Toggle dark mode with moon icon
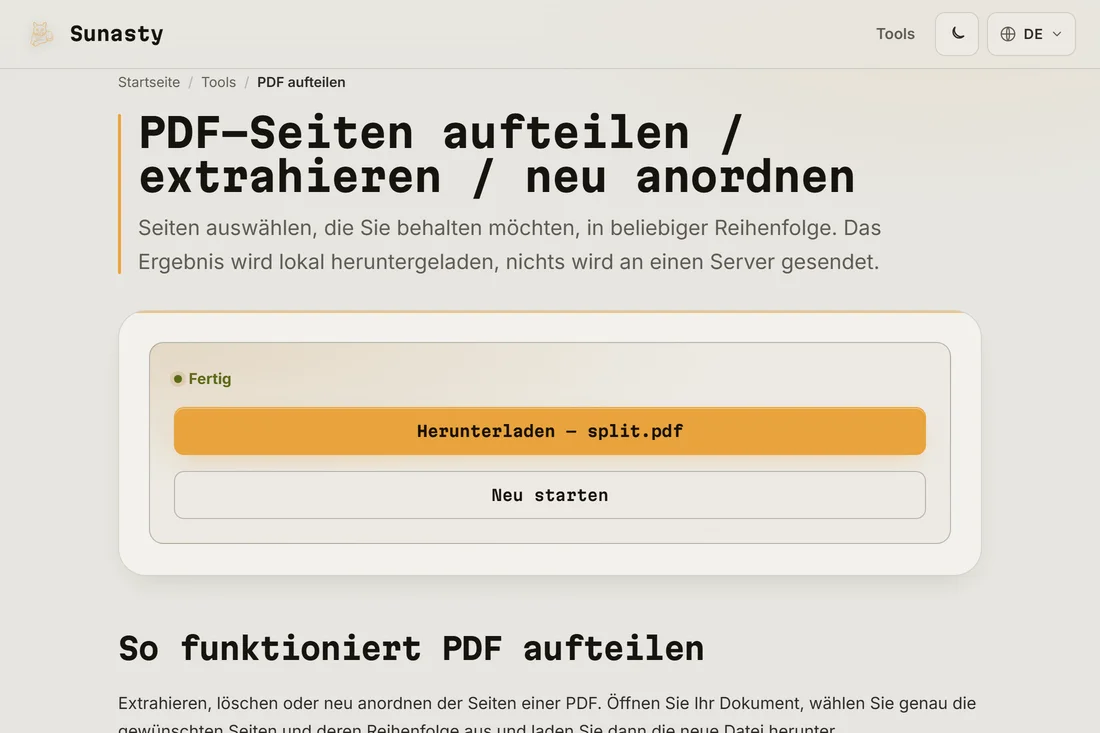Screen dimensions: 1100x733 (x=957, y=34)
